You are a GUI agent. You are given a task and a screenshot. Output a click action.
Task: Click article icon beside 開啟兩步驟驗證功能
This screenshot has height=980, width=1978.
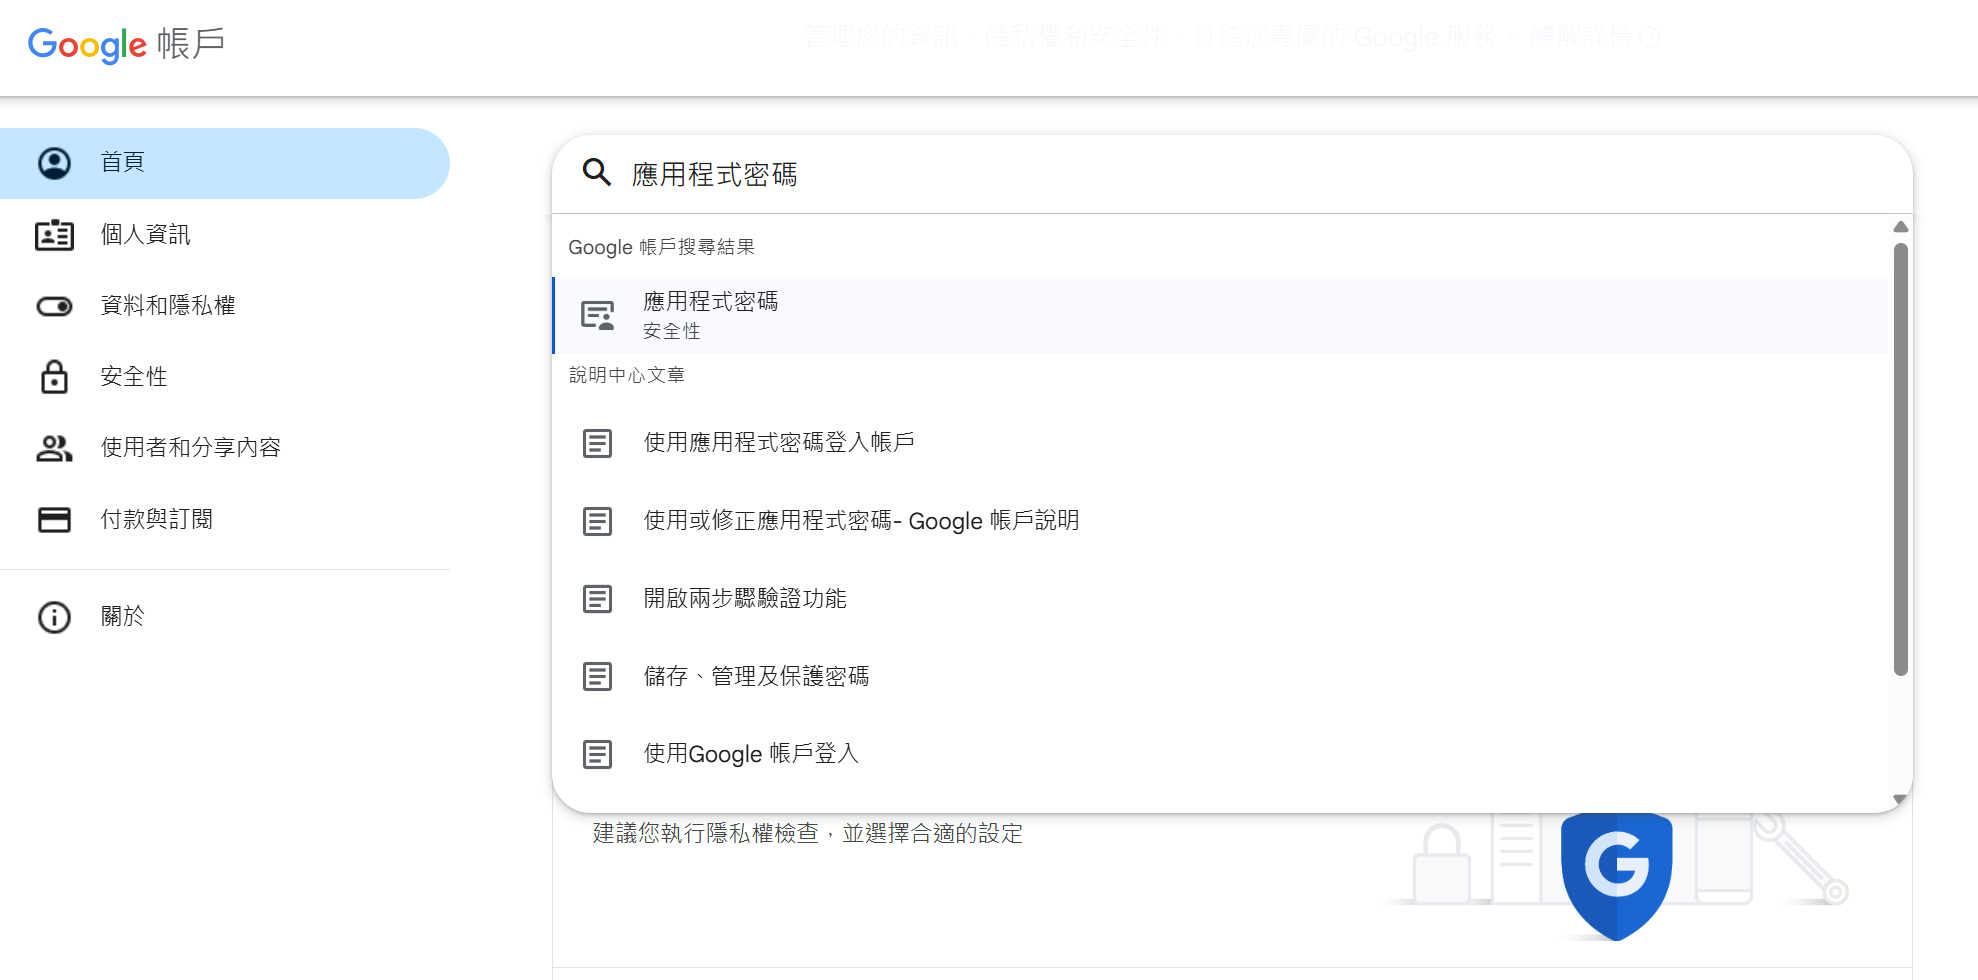click(x=597, y=599)
